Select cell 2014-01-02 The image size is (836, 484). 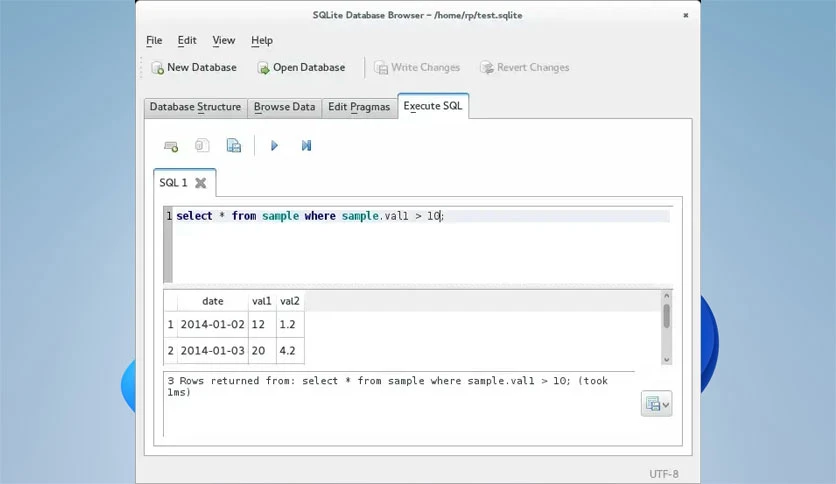pyautogui.click(x=213, y=324)
